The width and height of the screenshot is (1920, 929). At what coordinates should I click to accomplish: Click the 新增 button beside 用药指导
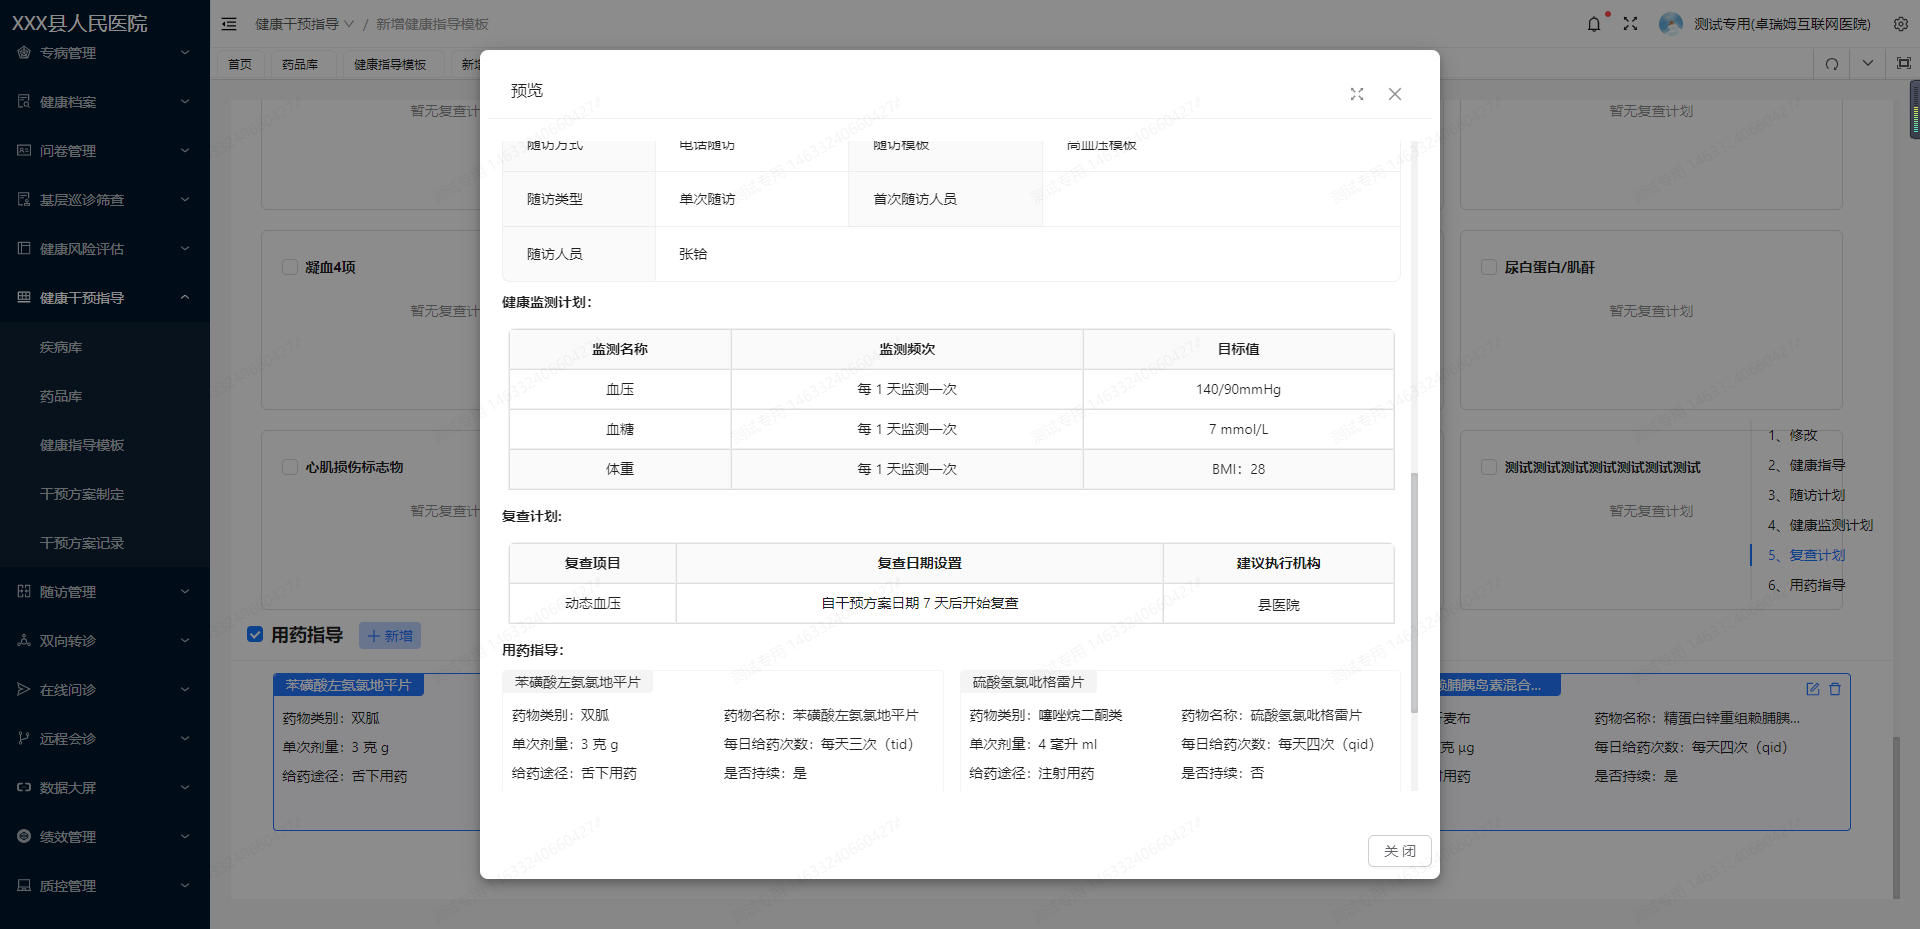(x=389, y=635)
